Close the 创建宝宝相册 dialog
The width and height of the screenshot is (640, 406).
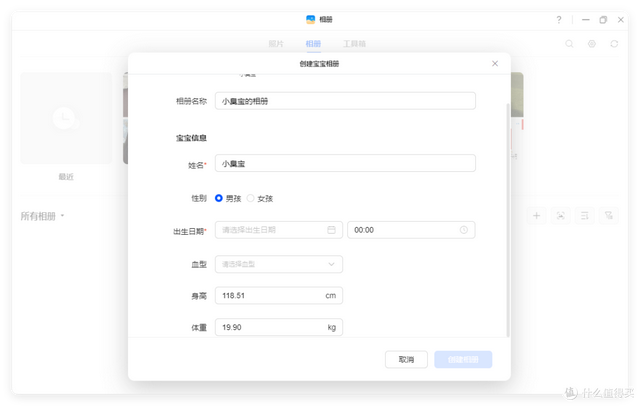click(x=495, y=64)
